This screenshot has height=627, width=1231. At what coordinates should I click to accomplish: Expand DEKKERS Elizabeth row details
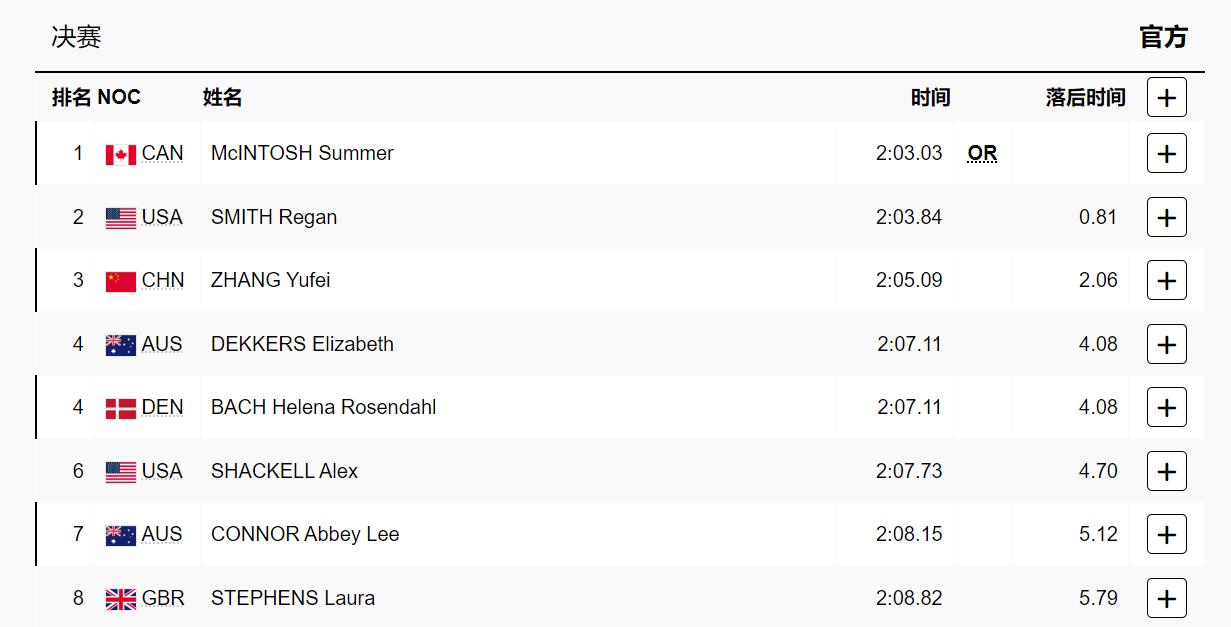coord(1166,344)
